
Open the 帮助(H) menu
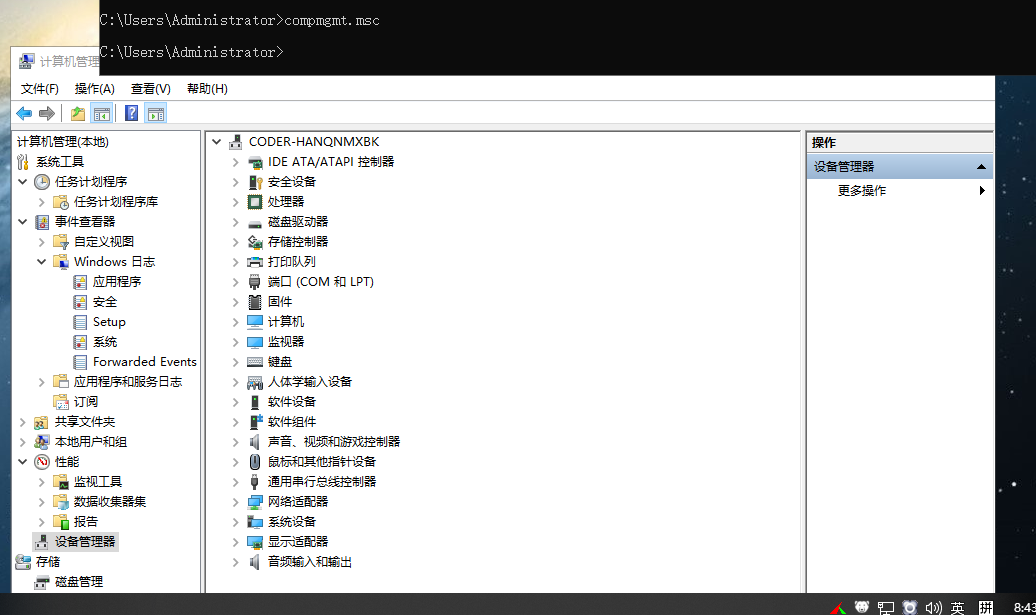pos(207,89)
